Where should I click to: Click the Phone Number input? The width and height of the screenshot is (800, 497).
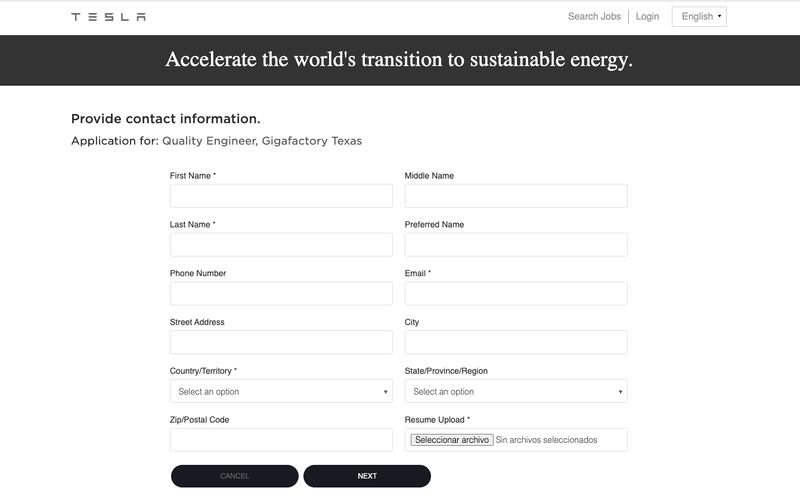tap(281, 293)
